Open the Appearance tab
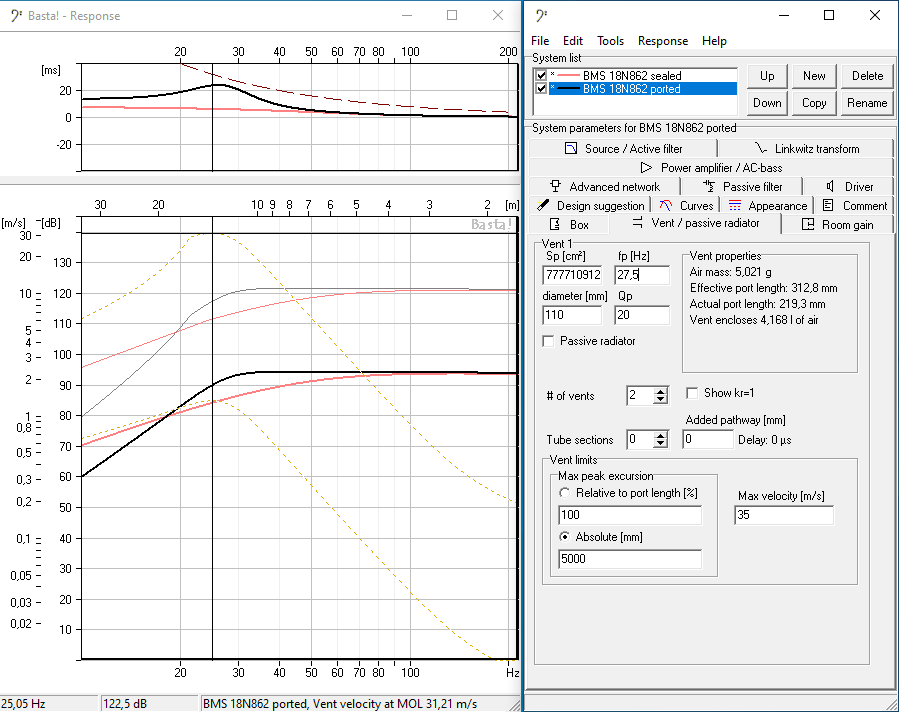899x712 pixels. 767,205
